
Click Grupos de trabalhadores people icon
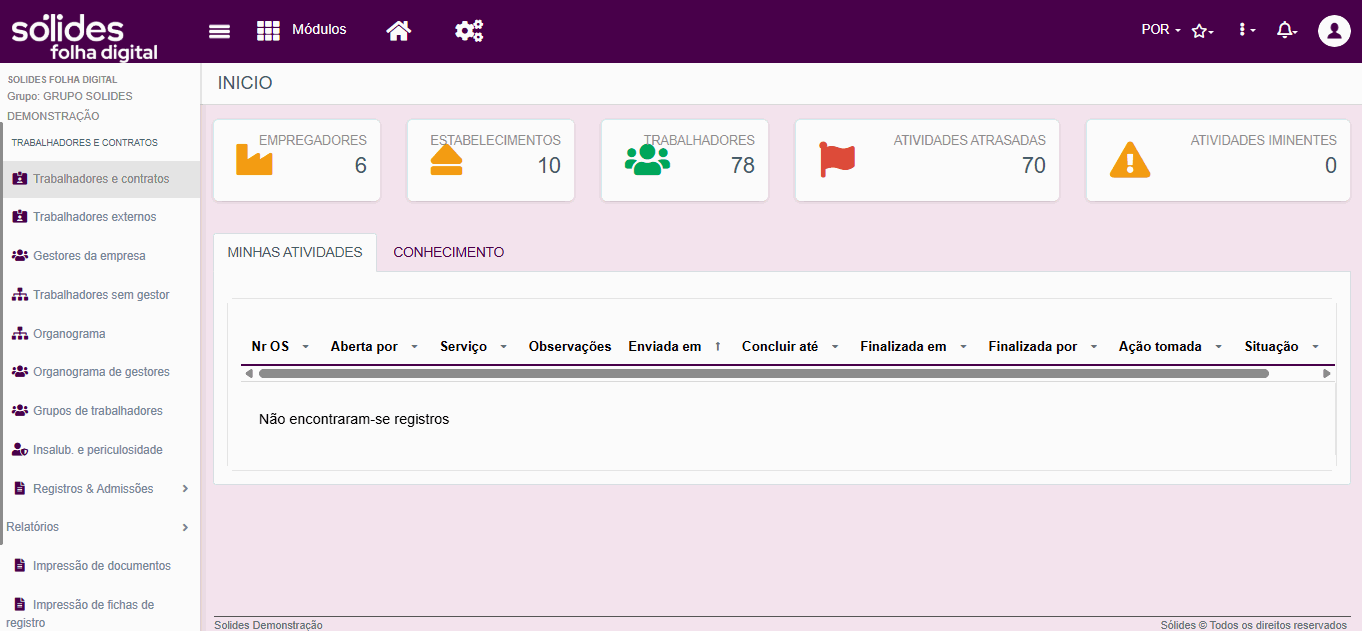point(19,411)
